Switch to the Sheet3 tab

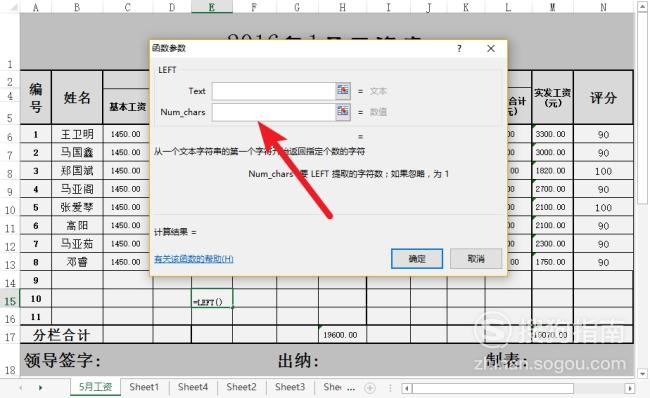pyautogui.click(x=290, y=387)
